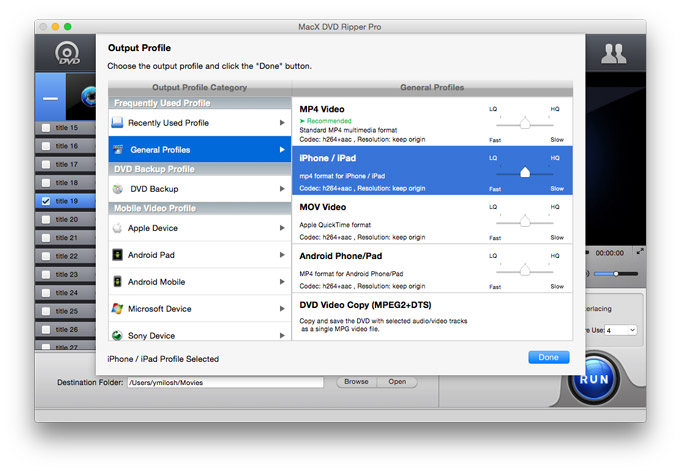This screenshot has height=471, width=680.
Task: Select DVD Video Copy (MPEG2+DTS) profile
Action: (x=432, y=317)
